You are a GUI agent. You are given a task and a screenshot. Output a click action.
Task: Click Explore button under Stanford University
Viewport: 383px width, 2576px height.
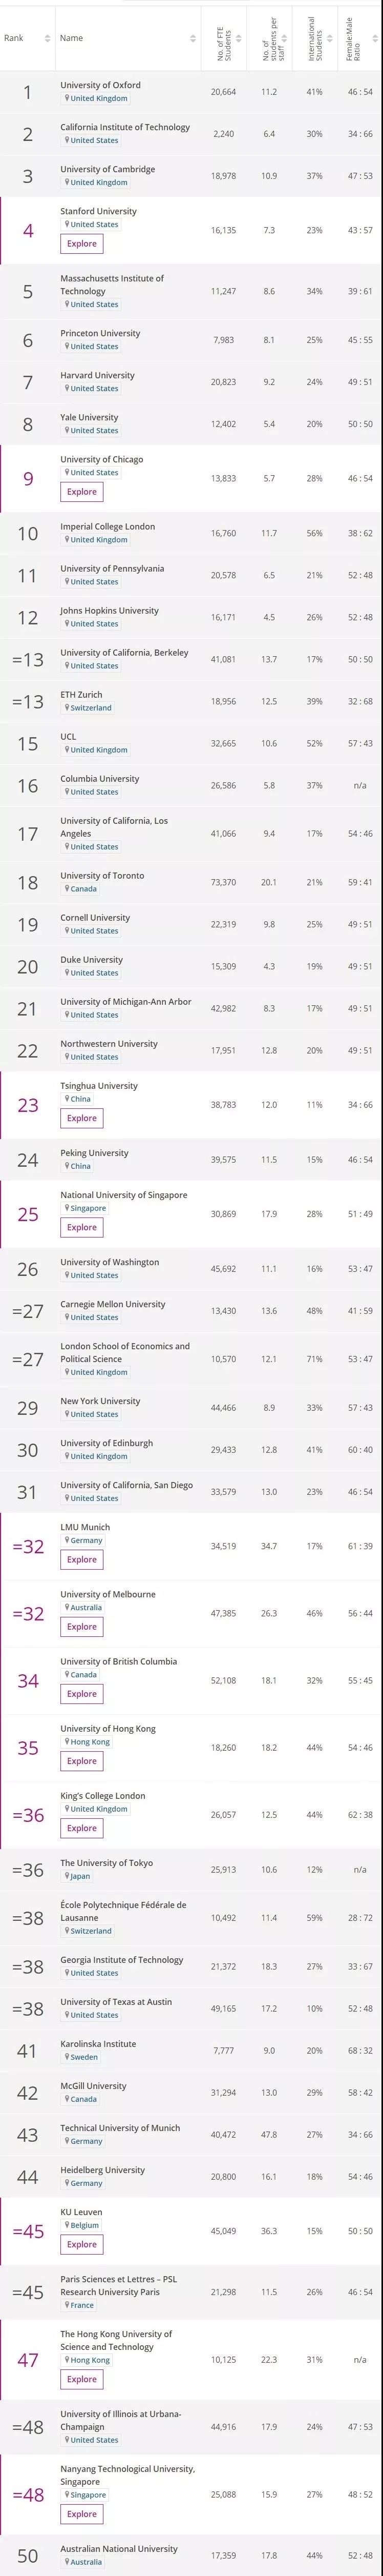[82, 244]
